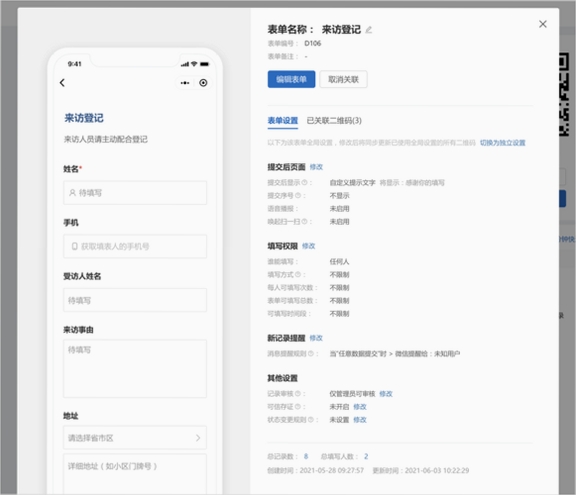This screenshot has width=576, height=495.
Task: Open the 请选择省市区 address selector
Action: click(x=135, y=438)
